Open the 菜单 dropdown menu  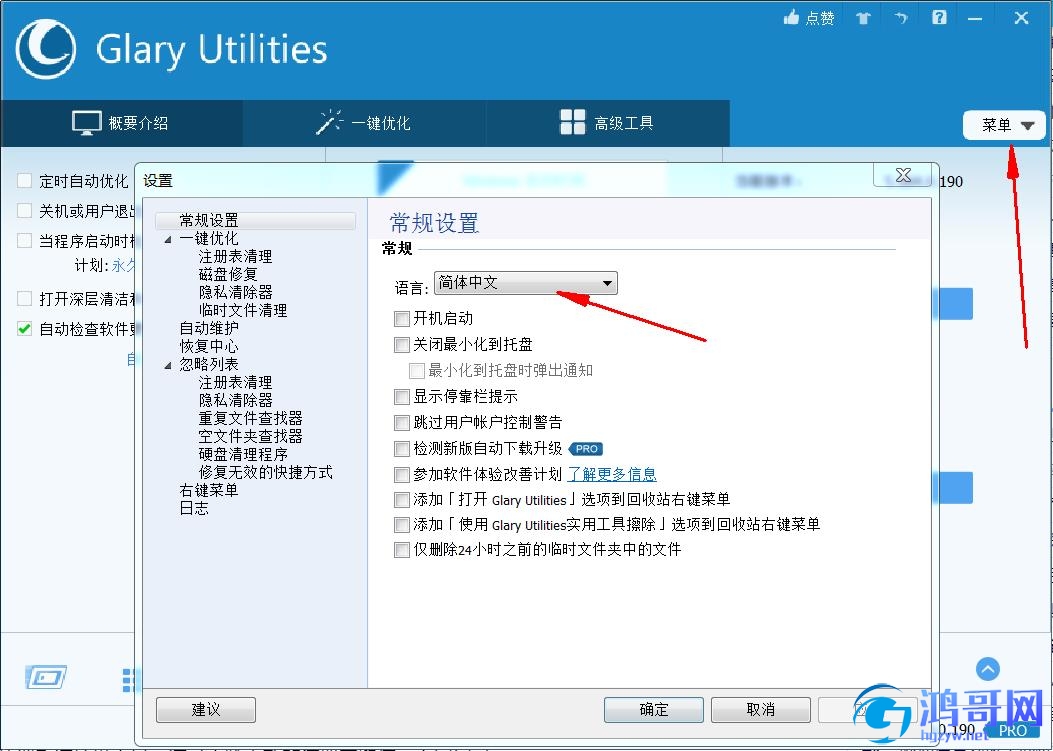(1004, 125)
